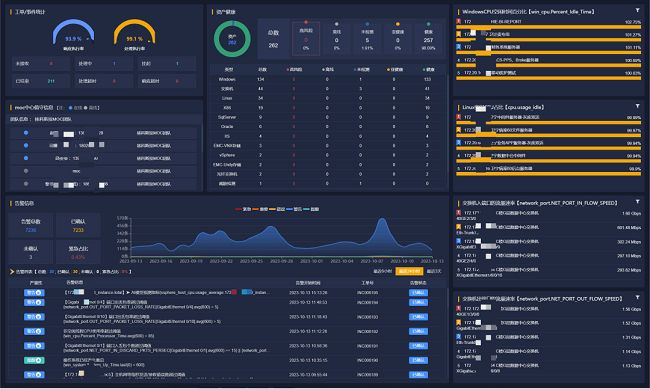Image resolution: width=650 pixels, height=389 pixels.
Task: Click the filter icon on NET_PORT_OUT_FLOW_SPEED panel
Action: (638, 297)
